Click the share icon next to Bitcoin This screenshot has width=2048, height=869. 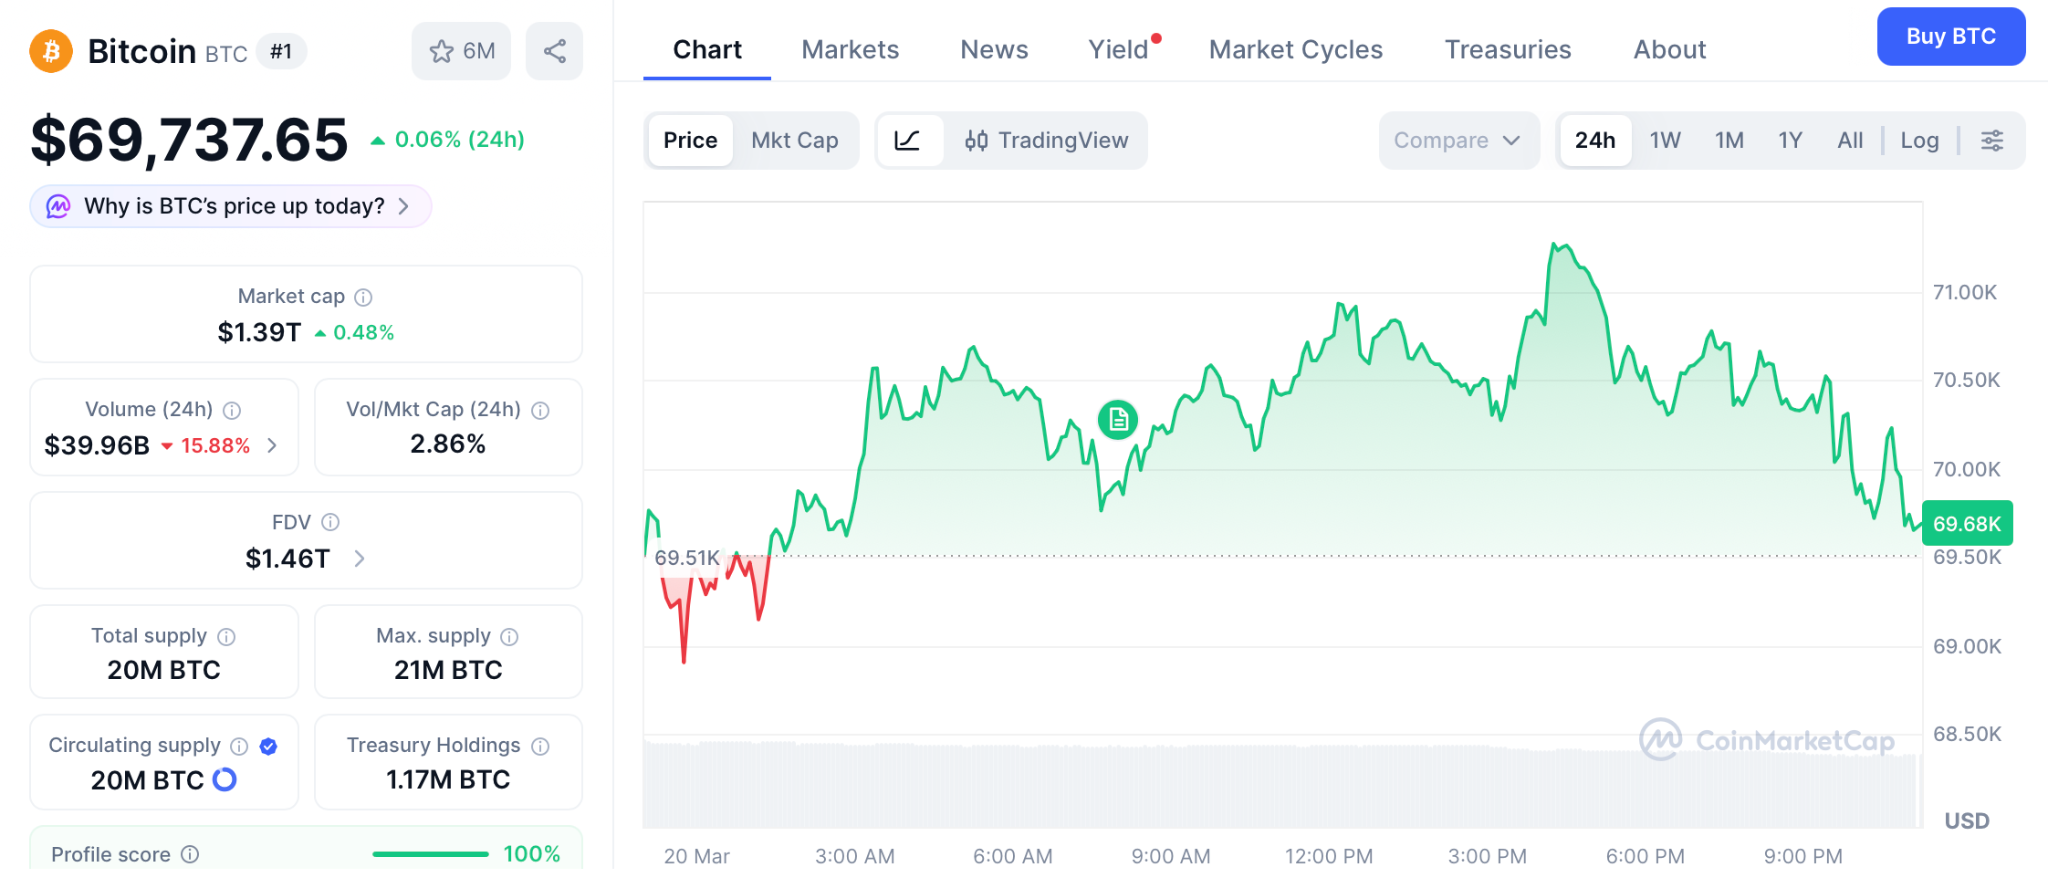[x=554, y=51]
